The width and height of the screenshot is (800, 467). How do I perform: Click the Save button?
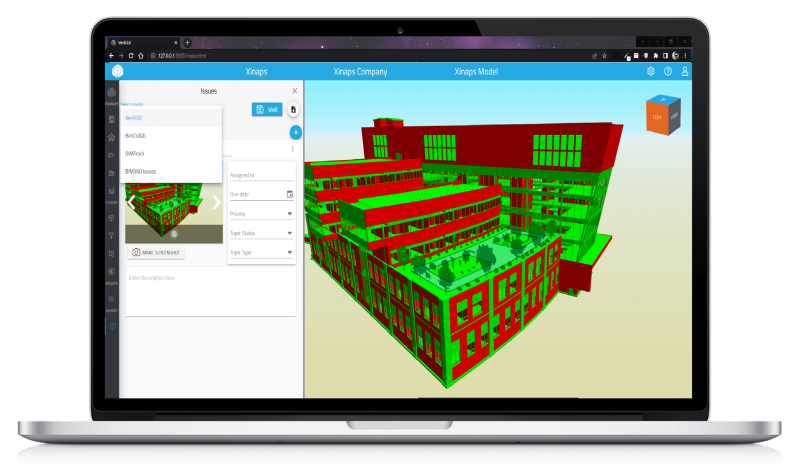[x=267, y=110]
